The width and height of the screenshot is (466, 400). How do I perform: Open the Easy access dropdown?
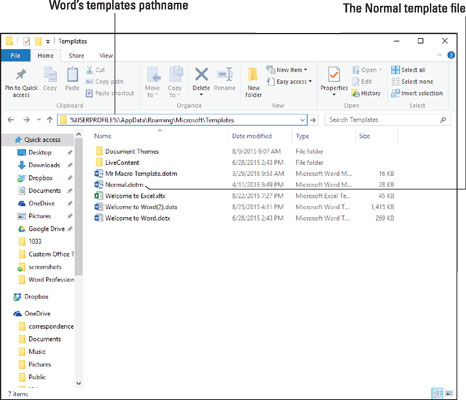[x=289, y=82]
